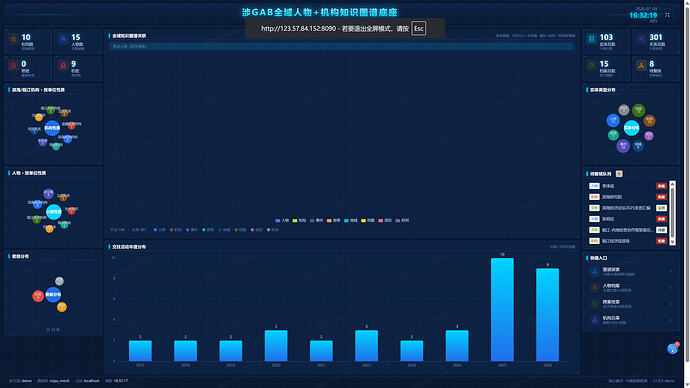Toggle the purple square legend entry
The width and height of the screenshot is (690, 388).
tap(402, 220)
